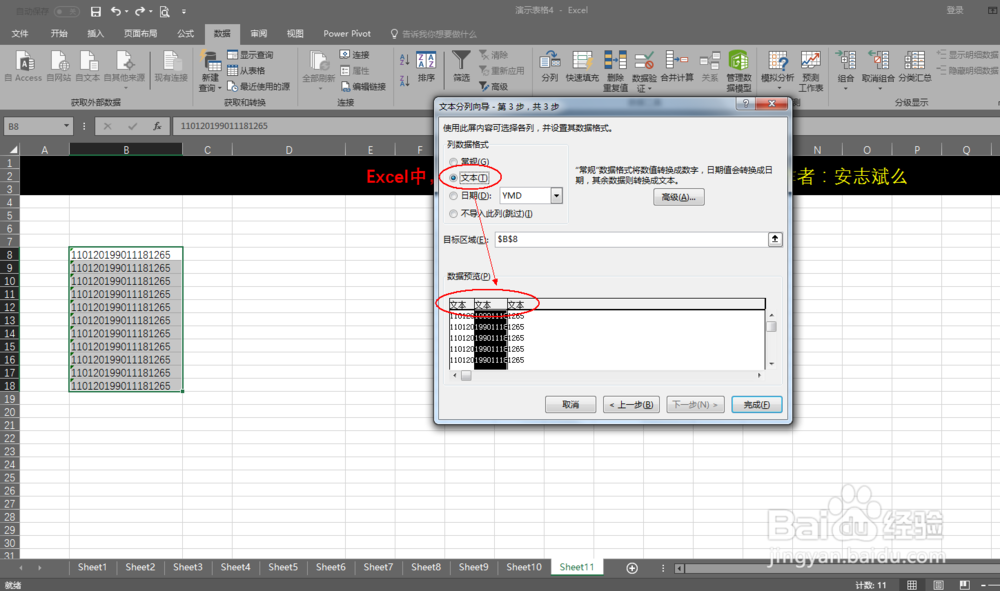This screenshot has height=591, width=1000.
Task: Click the Undo arrow icon
Action: 115,11
